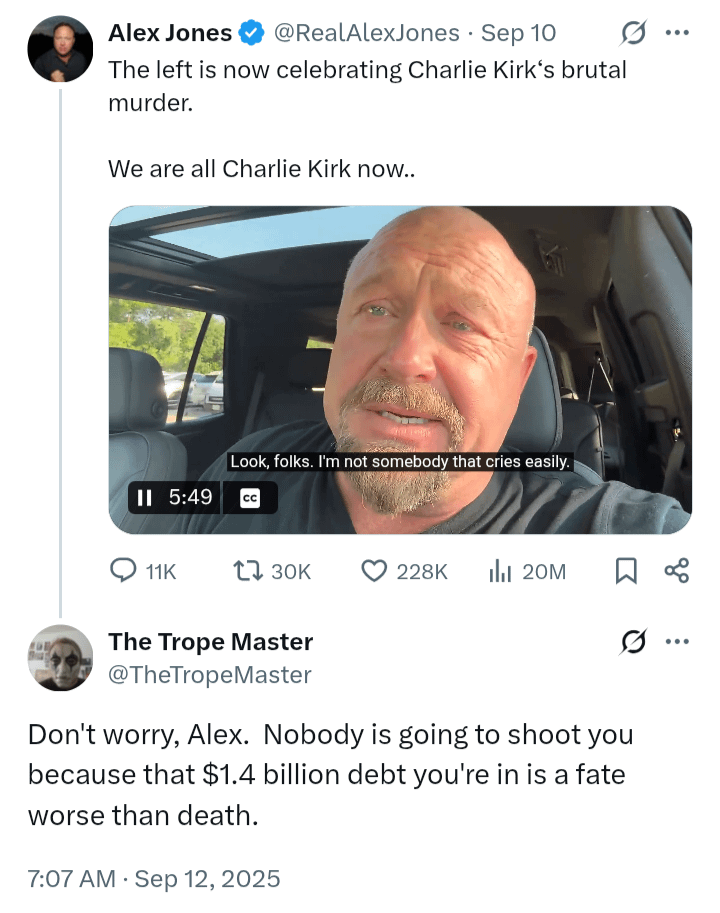This screenshot has height=913, width=720.
Task: Share the Alex Jones tweet
Action: click(676, 571)
